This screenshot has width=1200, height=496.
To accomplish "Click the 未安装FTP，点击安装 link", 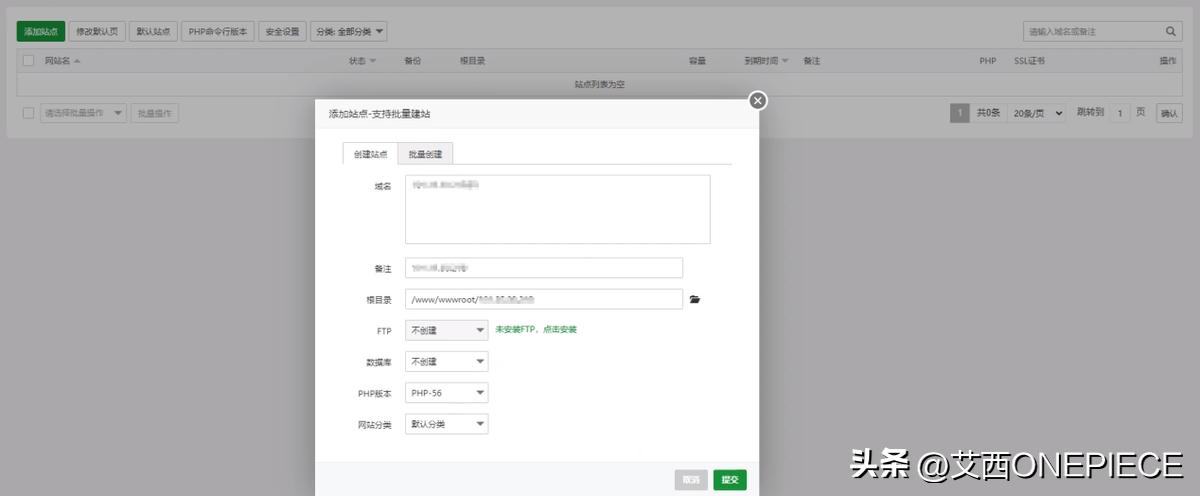I will (x=536, y=329).
